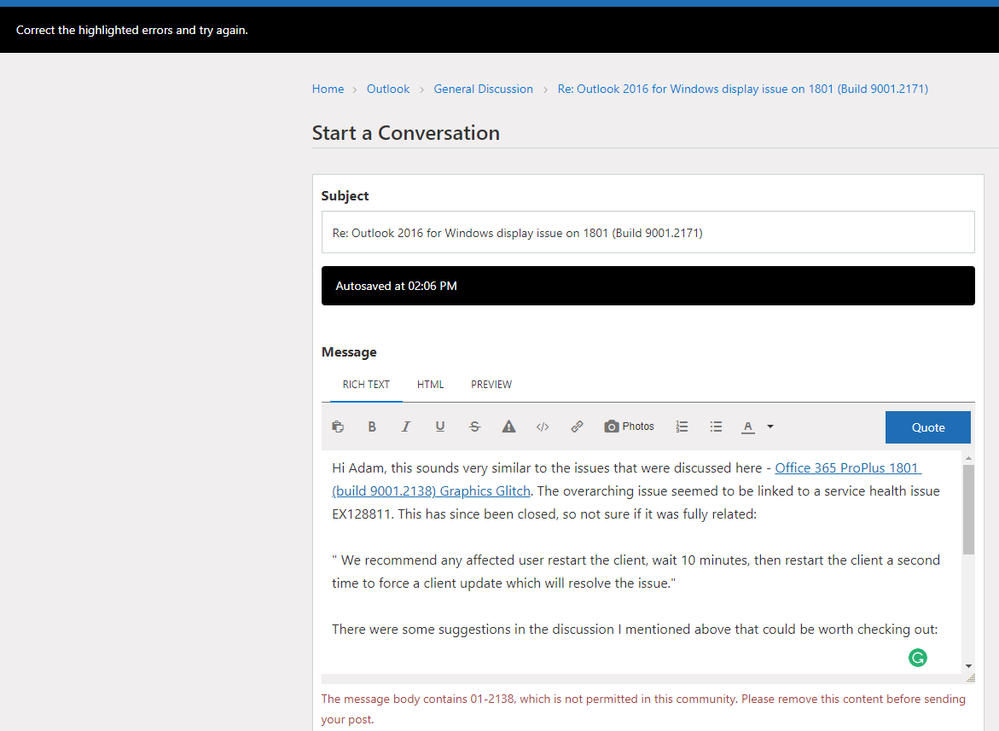Viewport: 999px width, 731px height.
Task: Click the Autosaved at 02:06 PM banner
Action: tap(648, 286)
